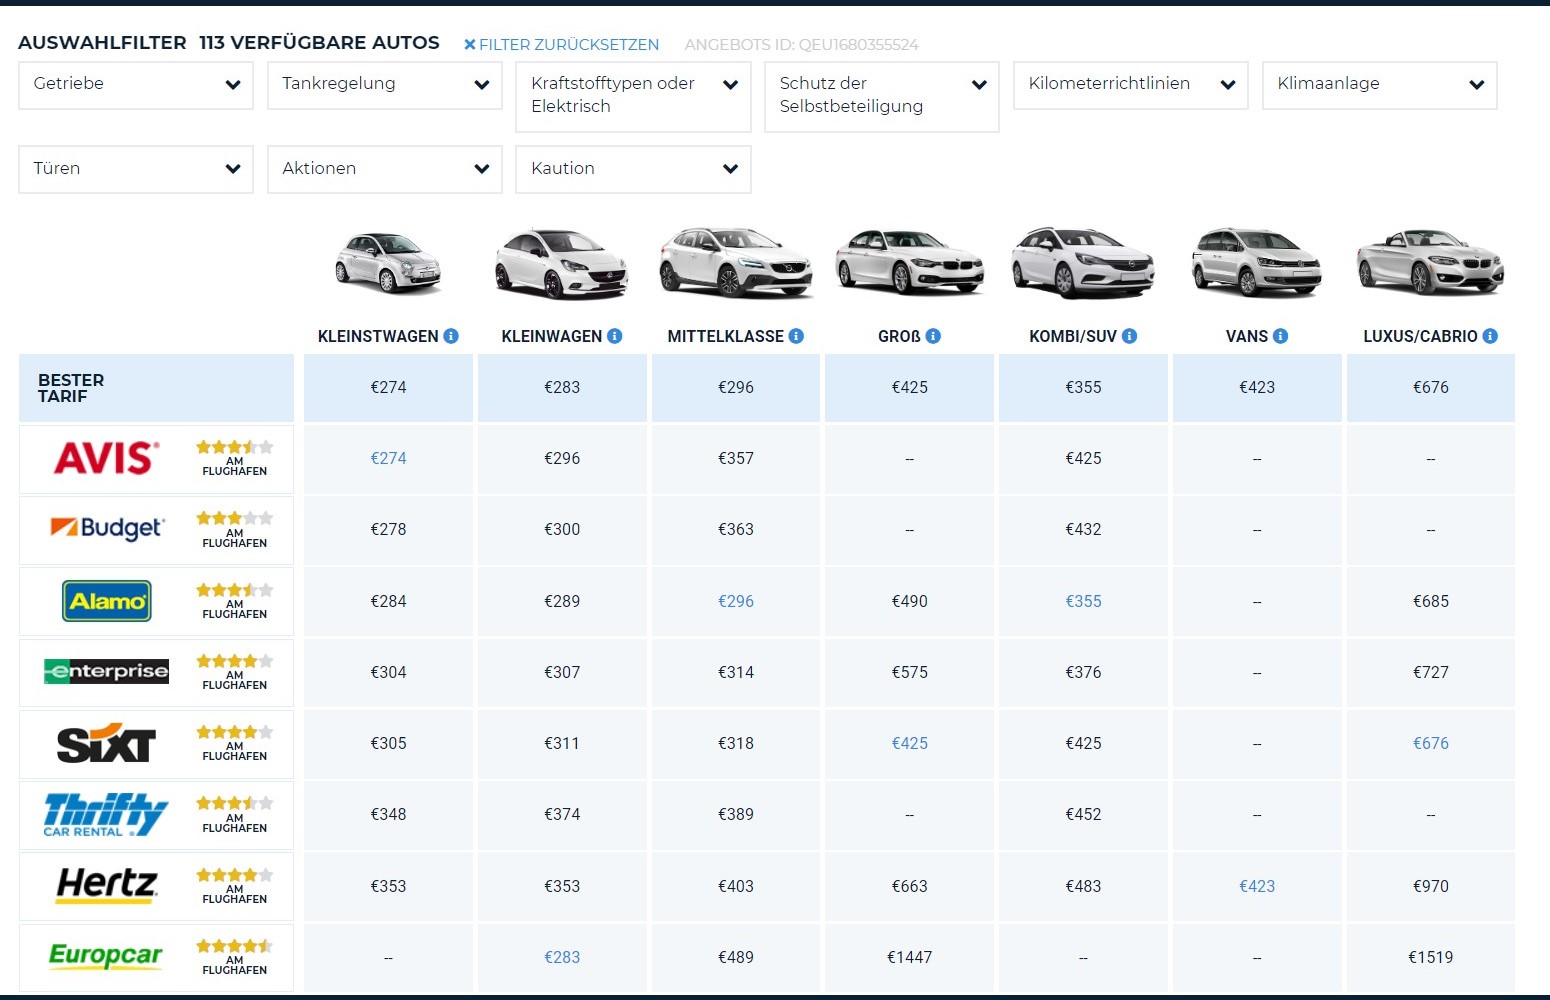The height and width of the screenshot is (1000, 1550).
Task: Pick Sixt Groß price €425
Action: click(910, 743)
